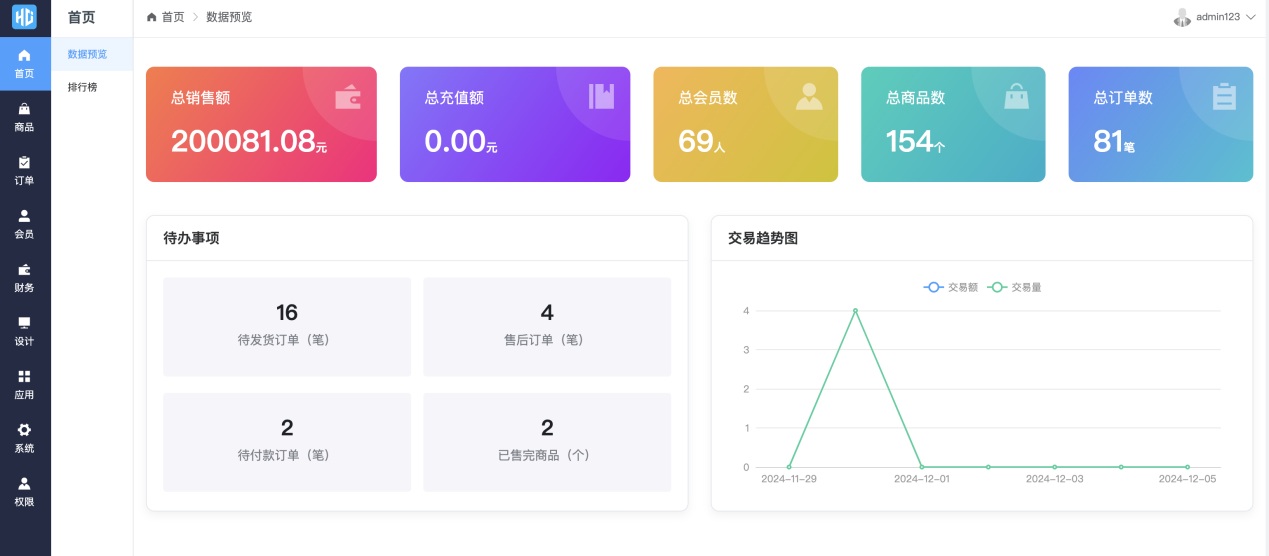
Task: Toggle 交易额 series in chart legend
Action: (950, 287)
